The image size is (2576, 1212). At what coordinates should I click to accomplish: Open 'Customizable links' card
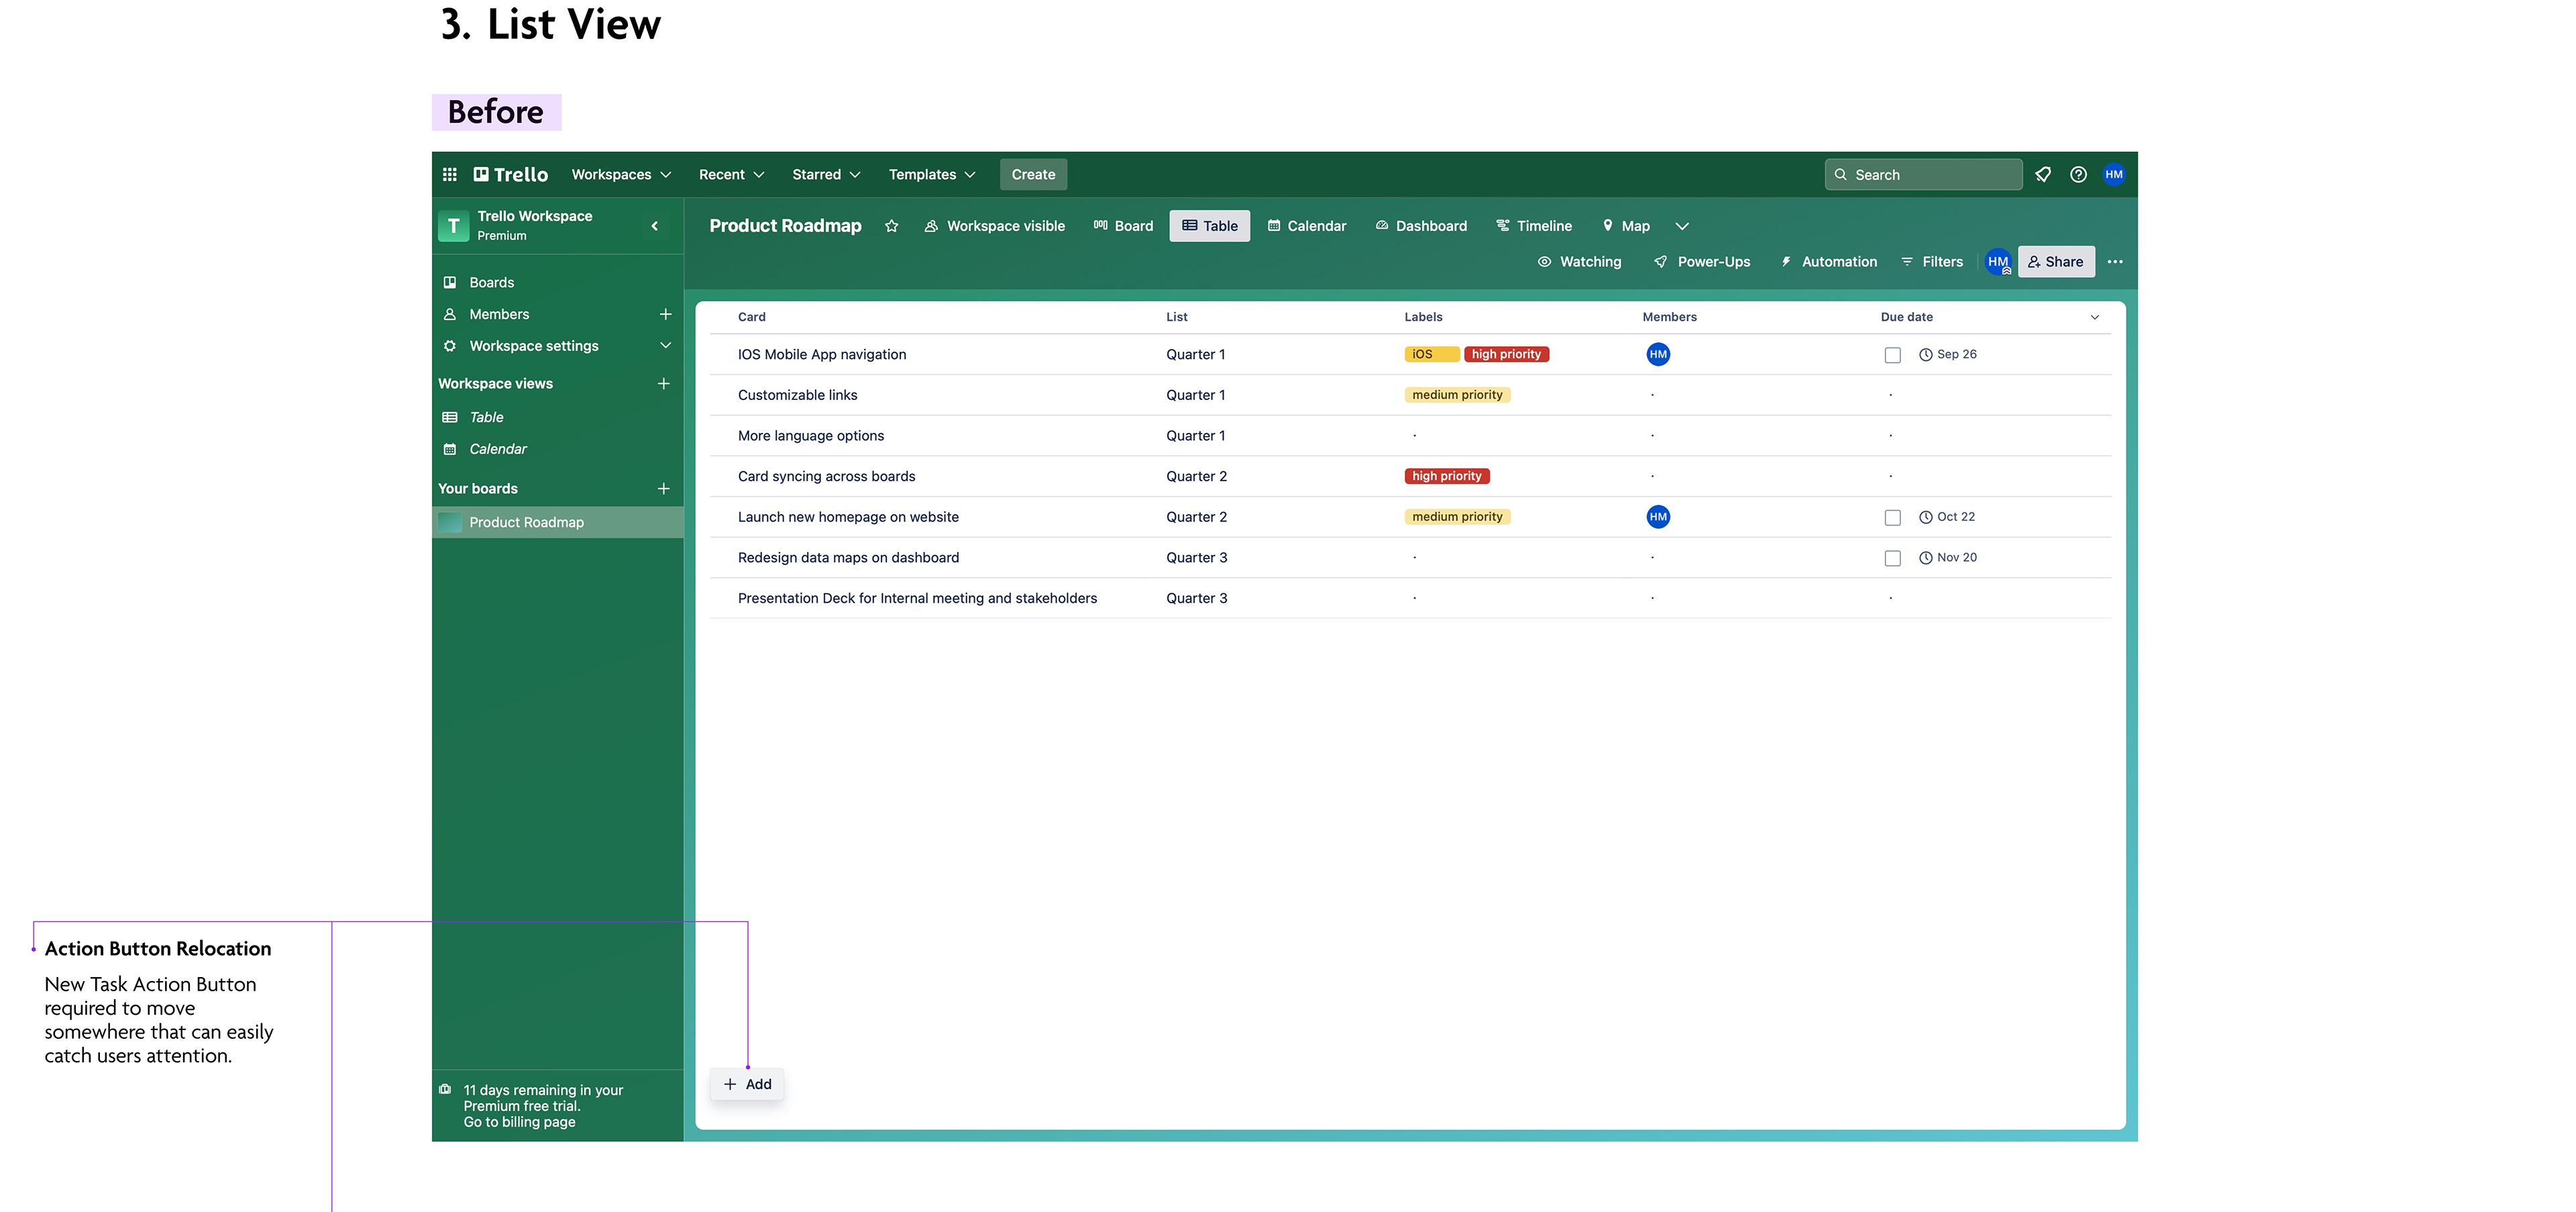(x=797, y=395)
